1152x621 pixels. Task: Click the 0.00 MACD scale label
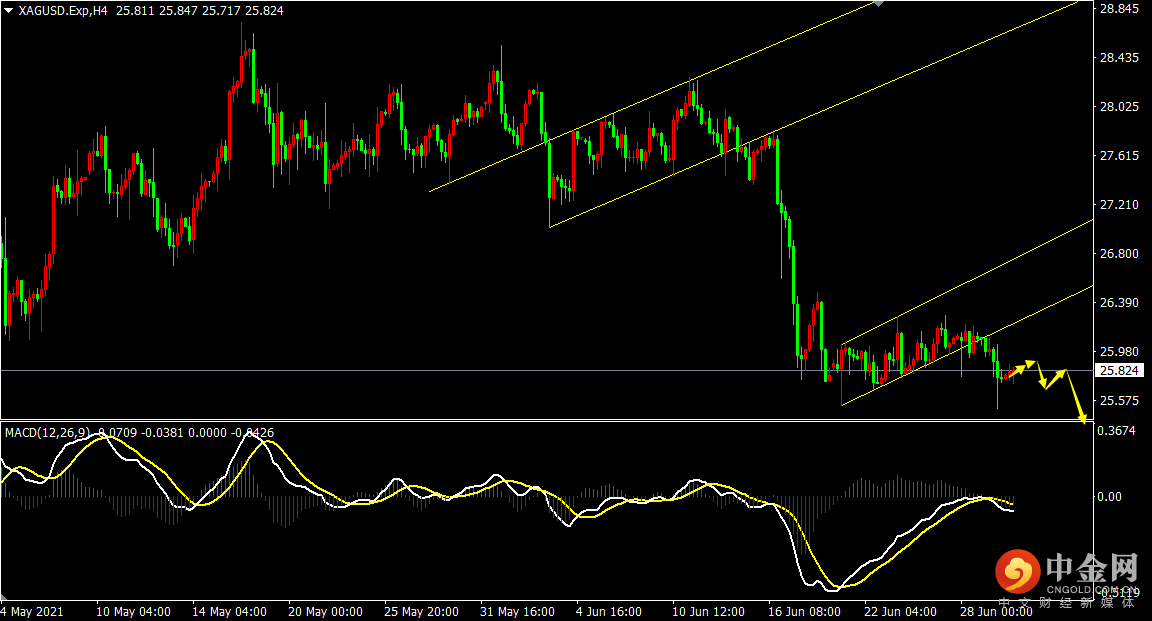point(1109,497)
